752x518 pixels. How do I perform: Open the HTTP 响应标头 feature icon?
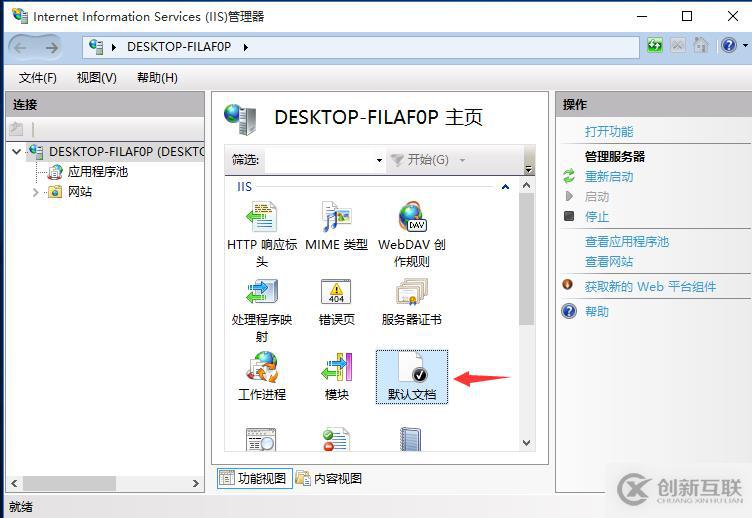(261, 217)
